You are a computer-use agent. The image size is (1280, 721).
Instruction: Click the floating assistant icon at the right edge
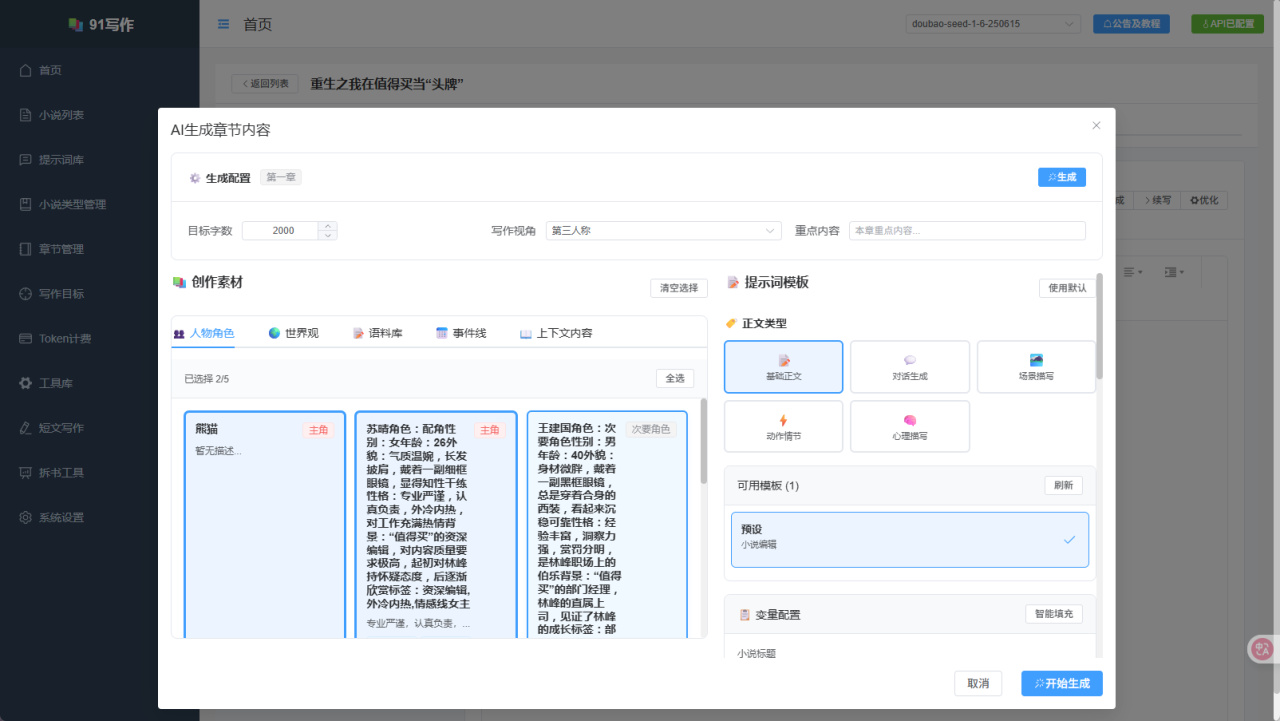[1263, 649]
